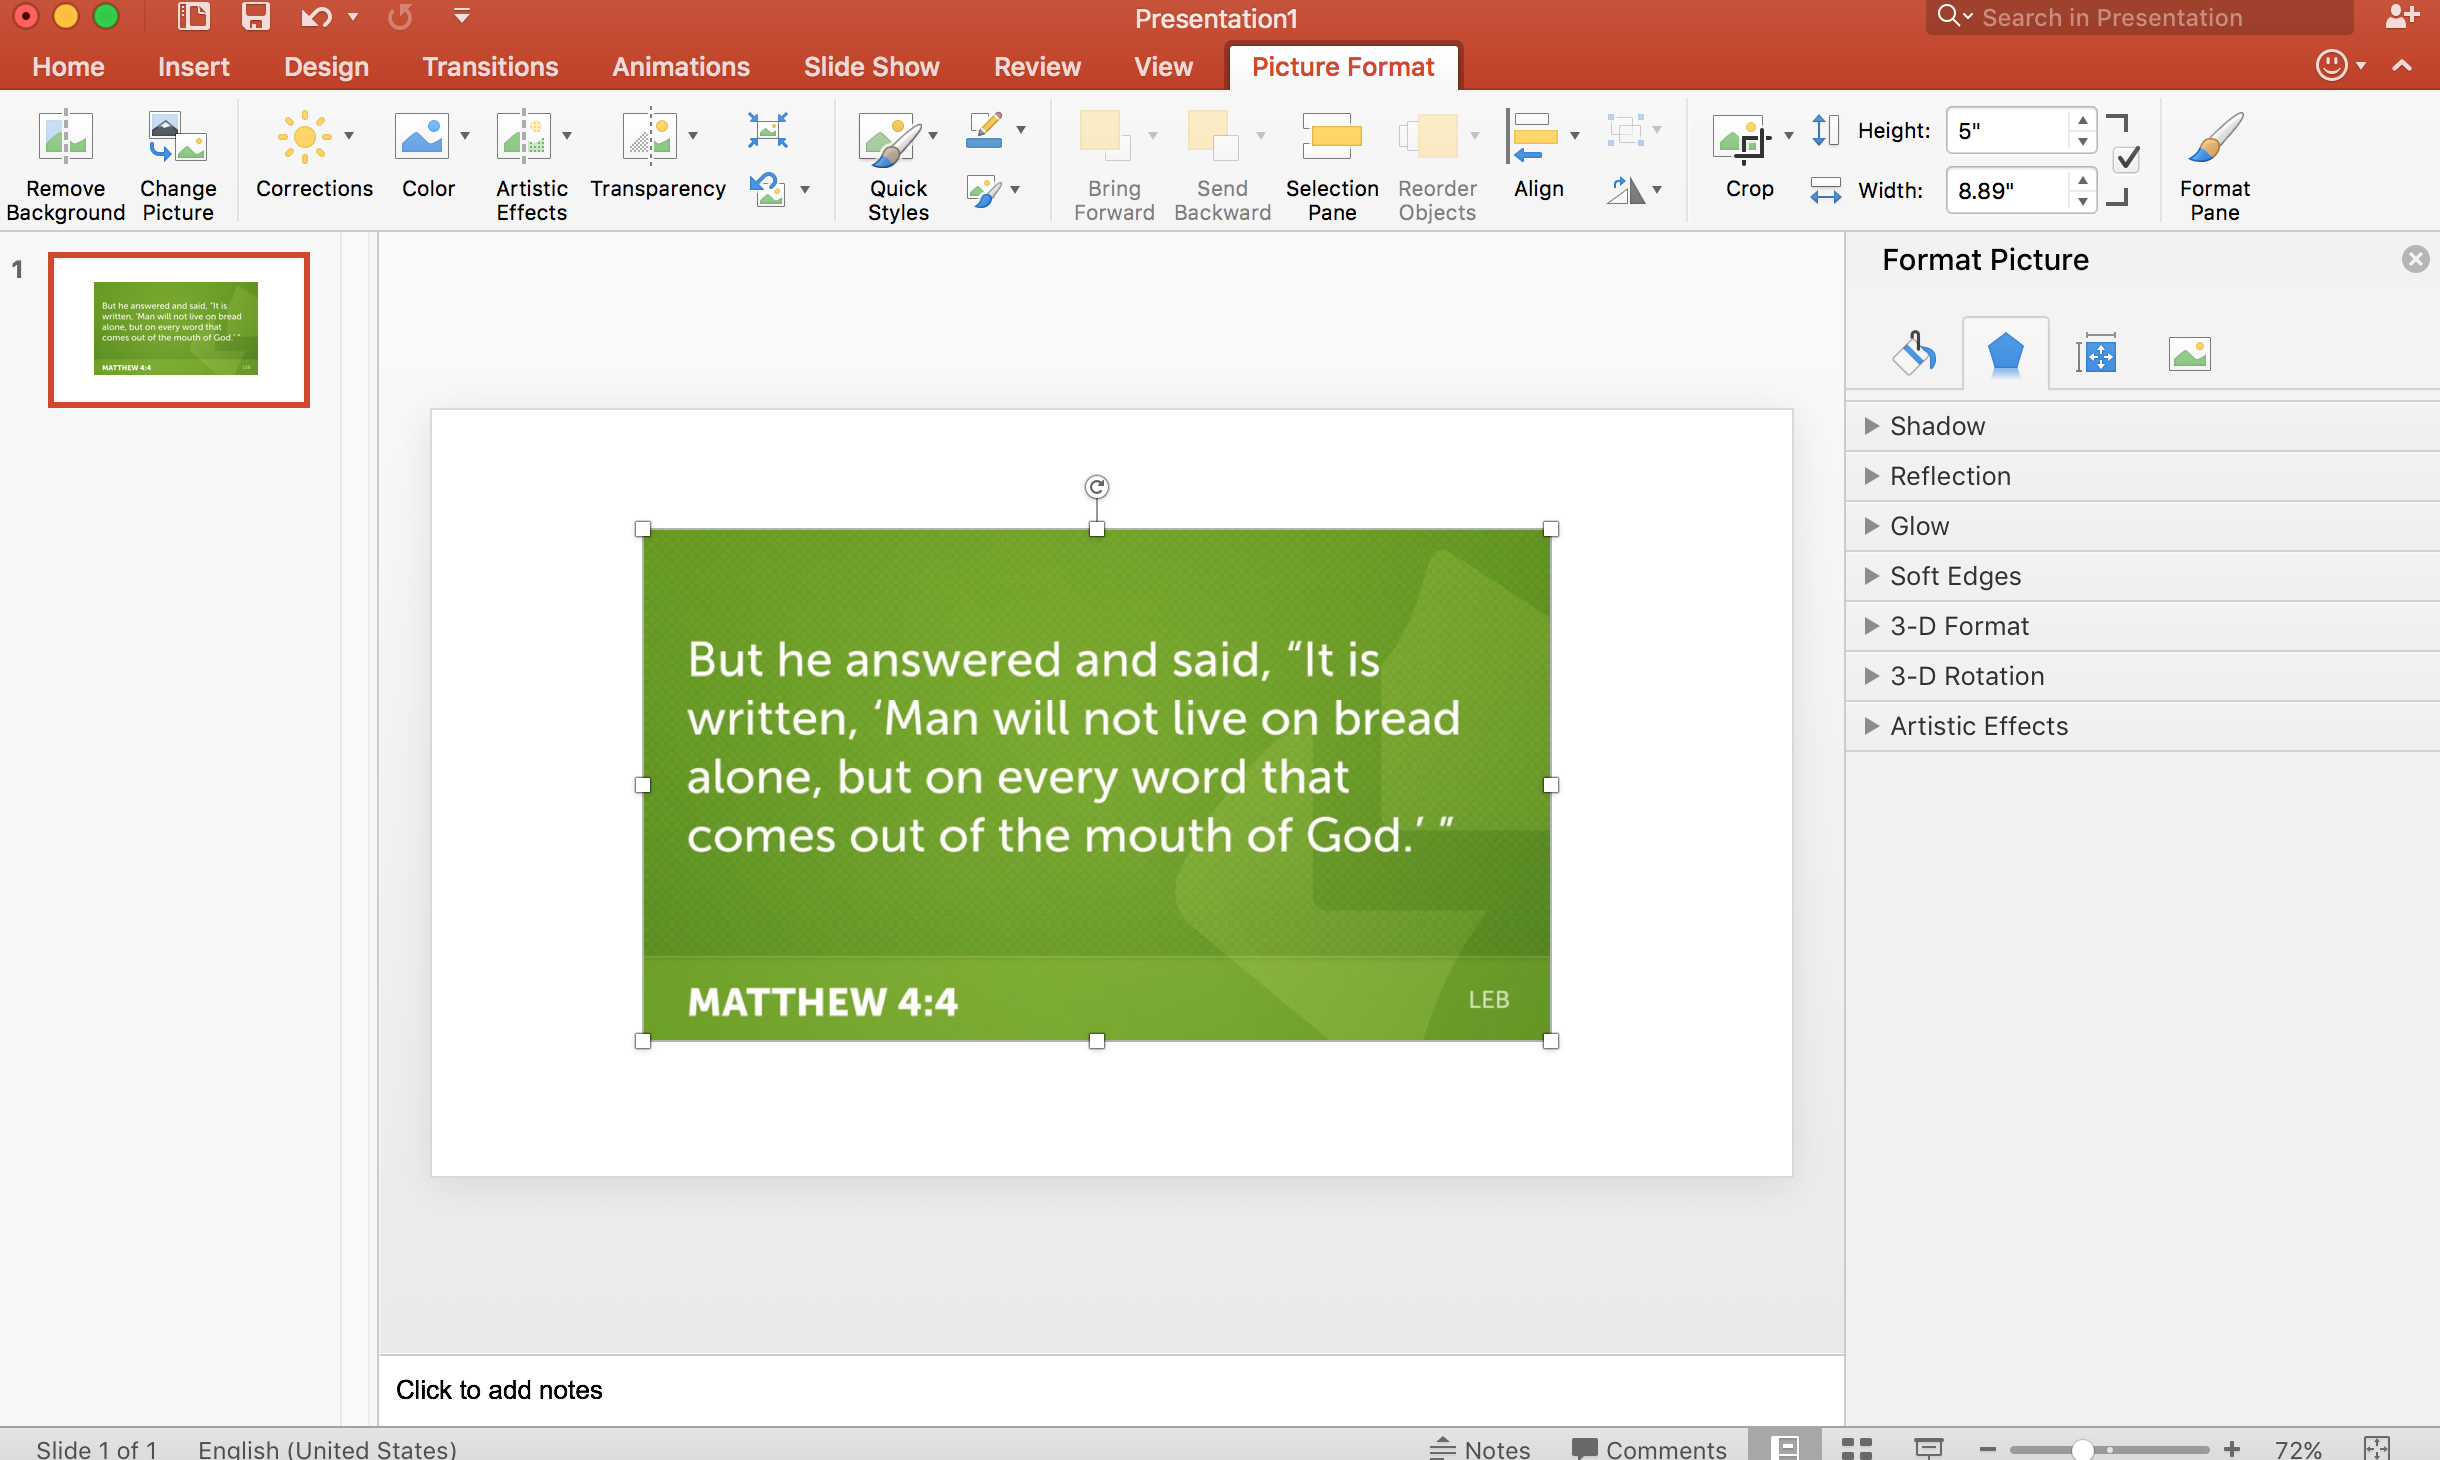This screenshot has width=2440, height=1460.
Task: Switch to the Transitions tab
Action: tap(490, 66)
